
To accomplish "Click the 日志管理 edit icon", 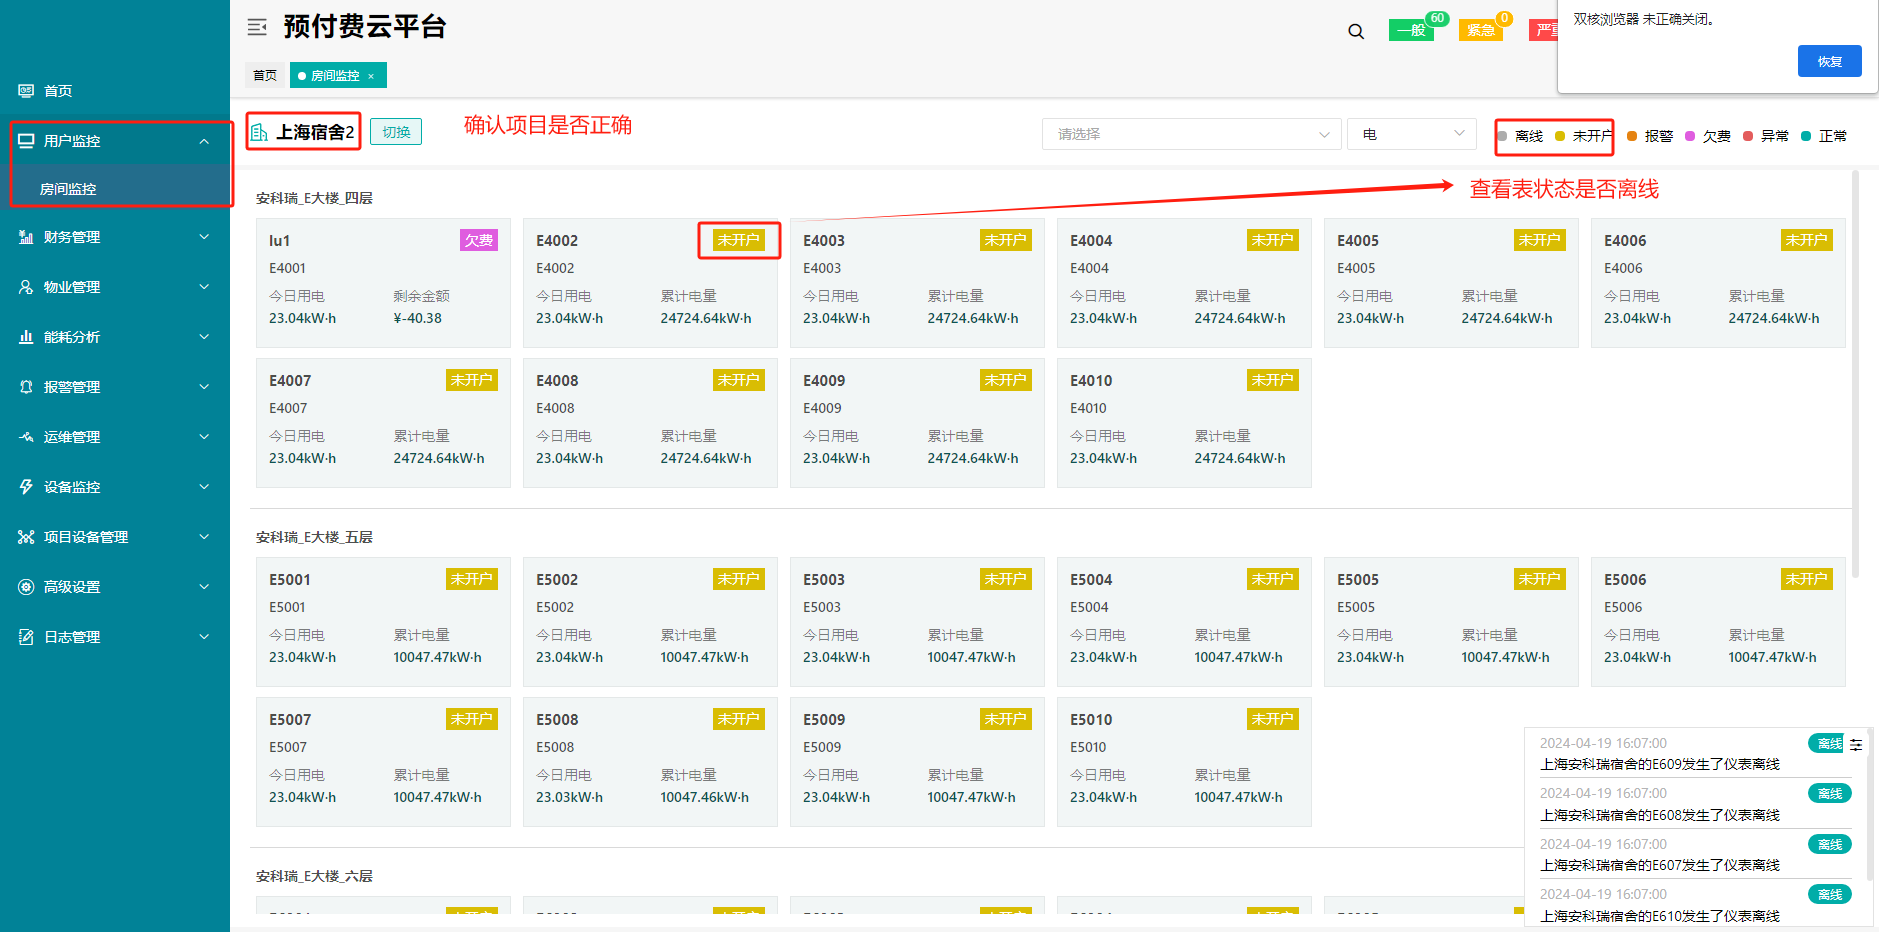I will click(x=26, y=637).
